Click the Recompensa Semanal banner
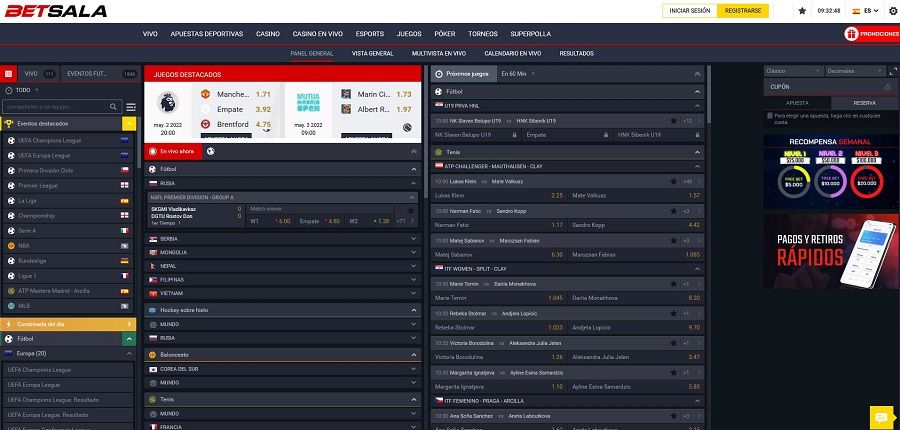 pos(831,172)
